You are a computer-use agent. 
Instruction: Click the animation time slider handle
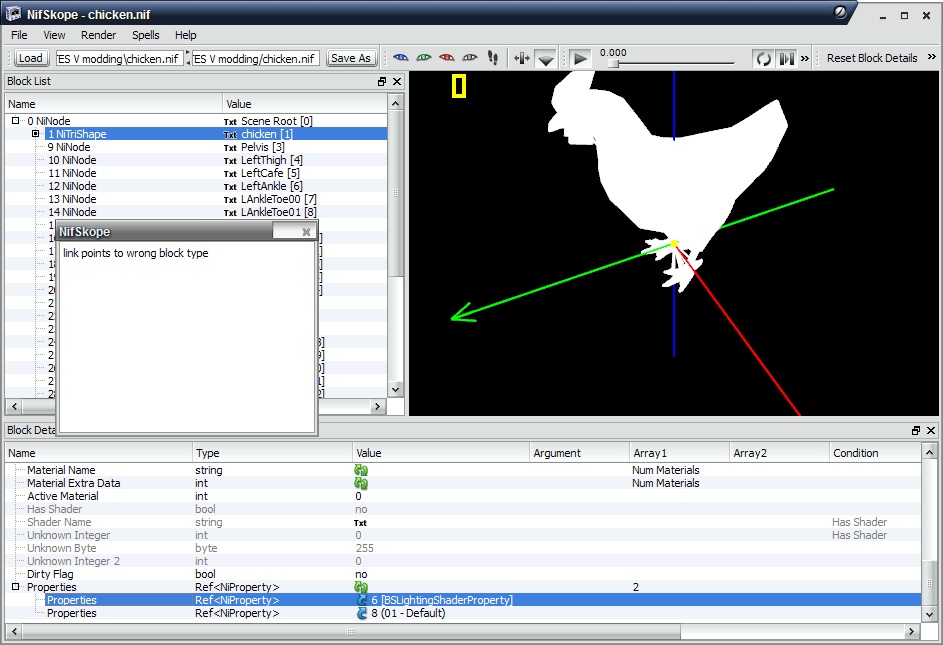click(613, 64)
